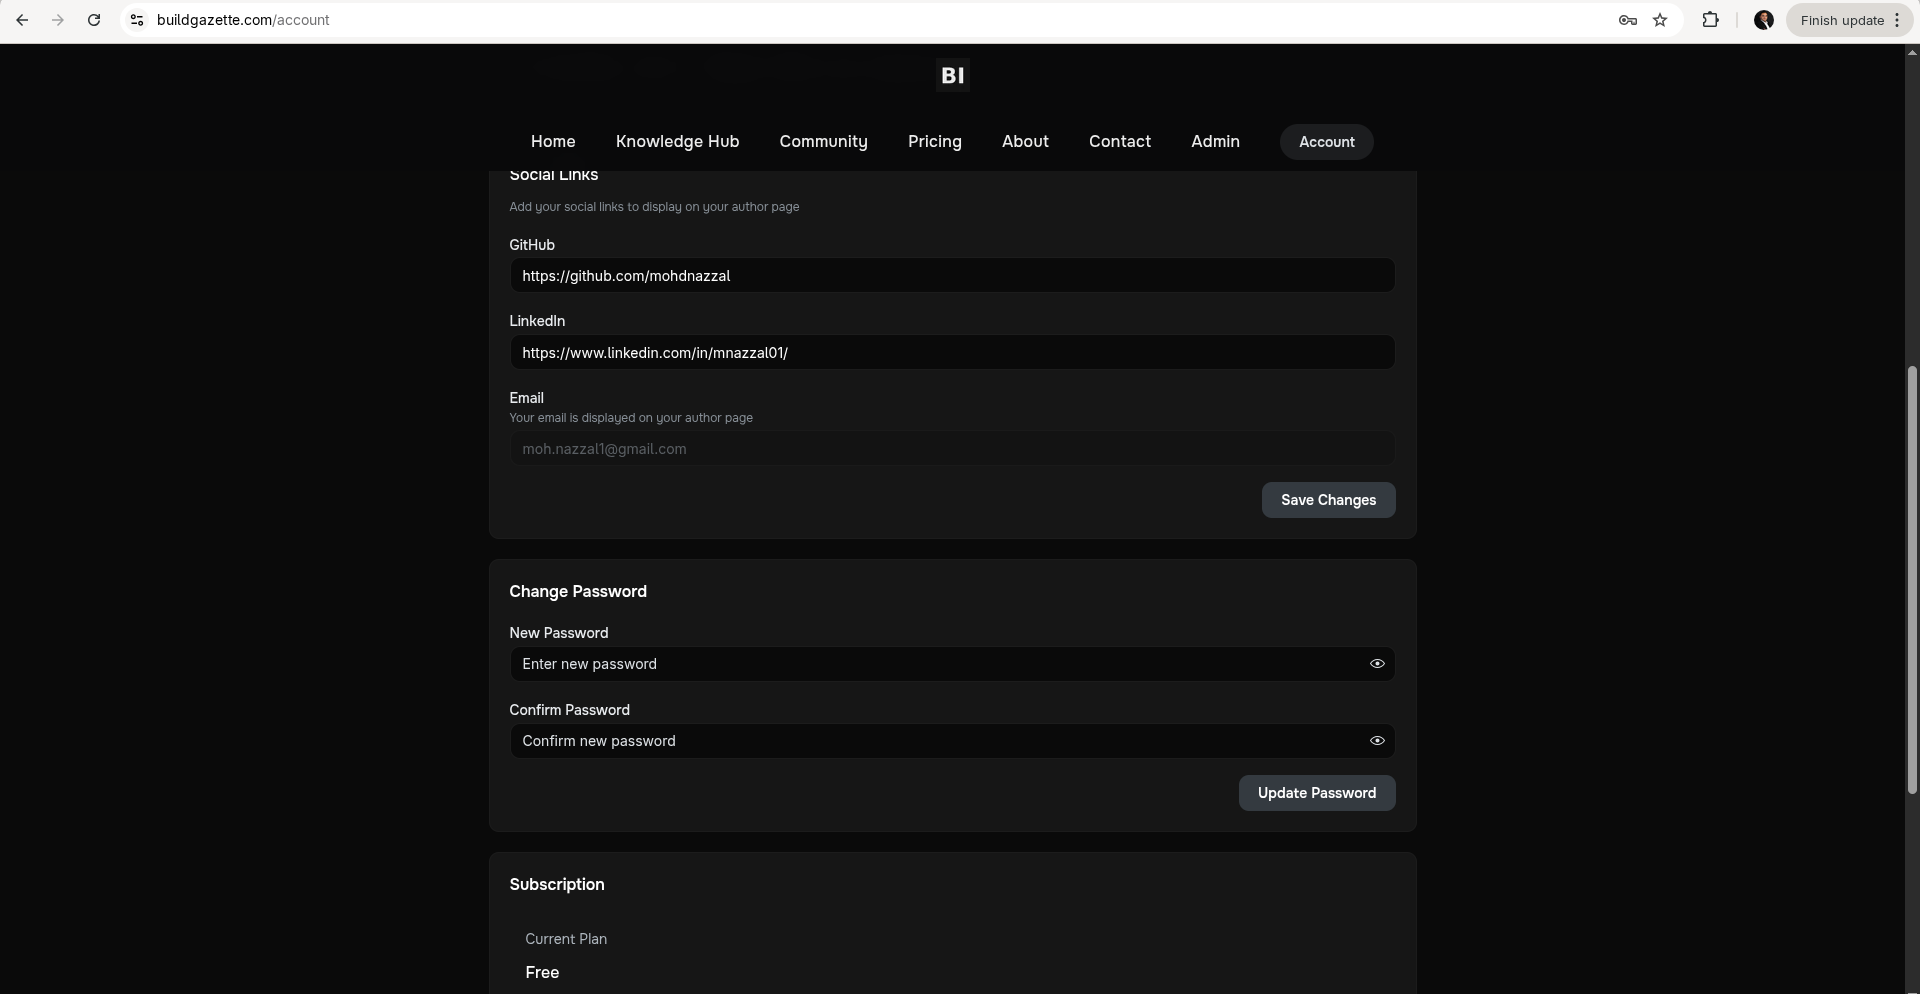Click the disabled Email field
Image resolution: width=1920 pixels, height=994 pixels.
click(952, 449)
